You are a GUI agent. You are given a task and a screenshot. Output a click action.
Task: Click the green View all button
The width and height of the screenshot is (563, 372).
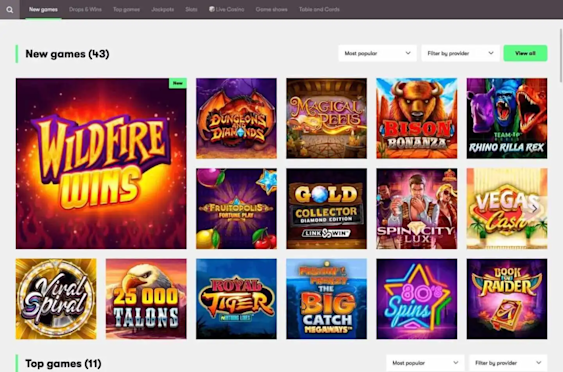(x=525, y=53)
